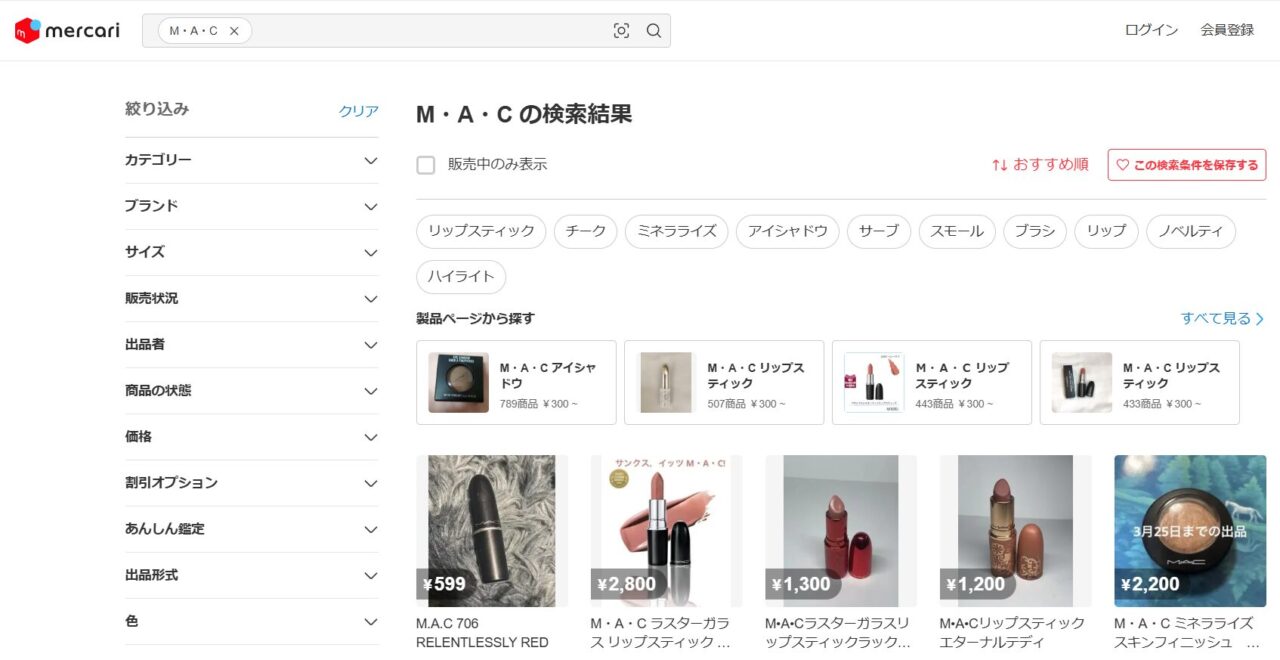Expand the ブランド filter
The width and height of the screenshot is (1280, 660).
coord(252,206)
